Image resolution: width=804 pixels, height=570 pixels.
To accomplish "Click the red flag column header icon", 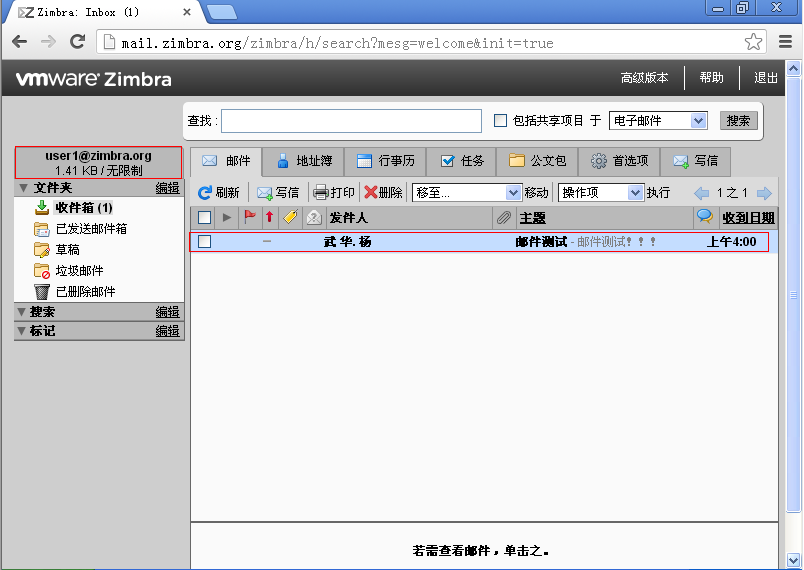I will (x=250, y=217).
